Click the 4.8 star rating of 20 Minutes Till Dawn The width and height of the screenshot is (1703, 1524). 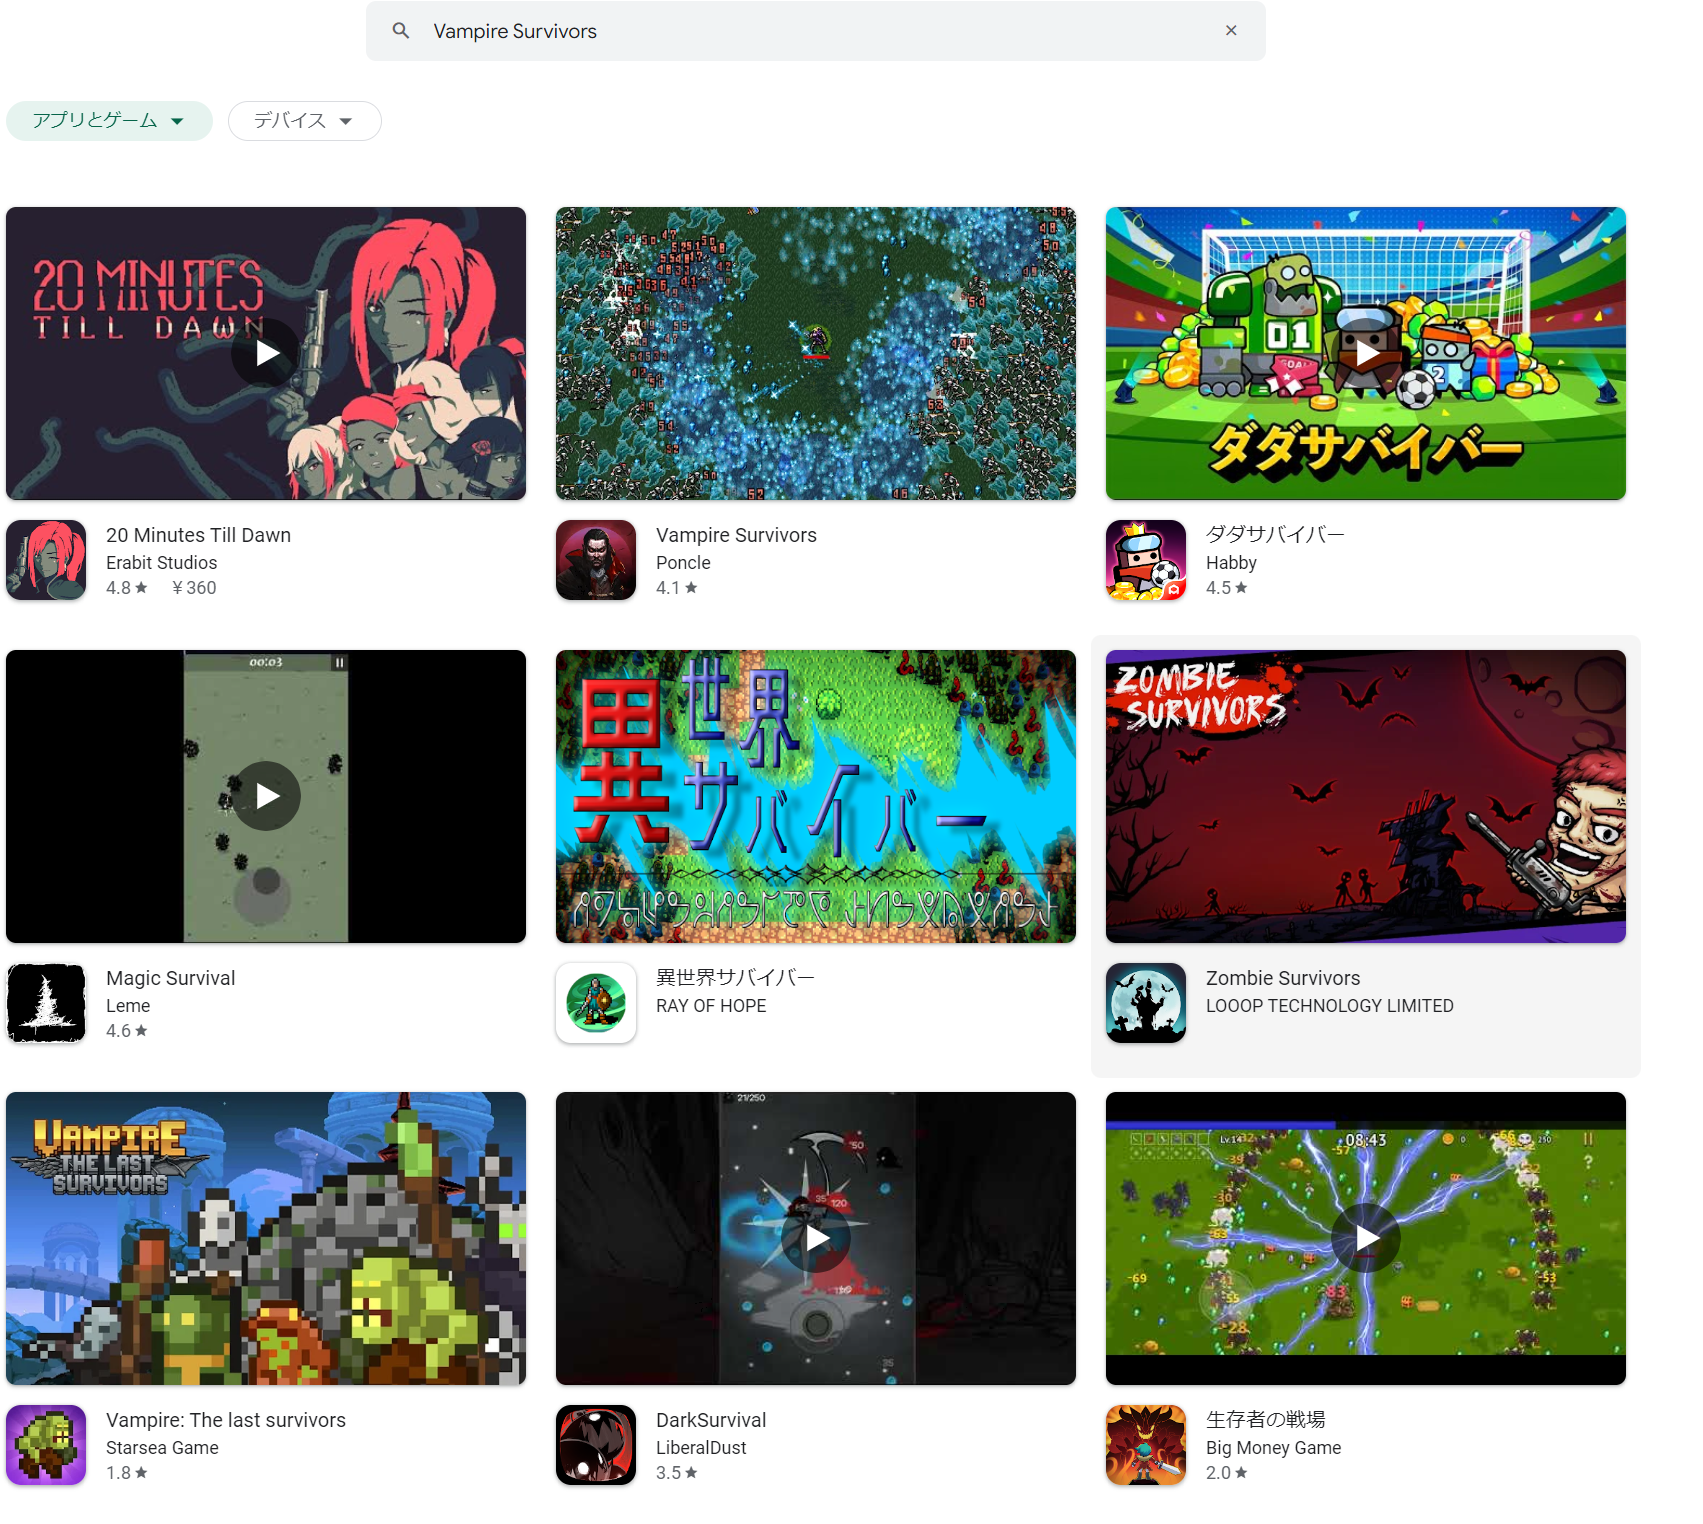pyautogui.click(x=127, y=588)
